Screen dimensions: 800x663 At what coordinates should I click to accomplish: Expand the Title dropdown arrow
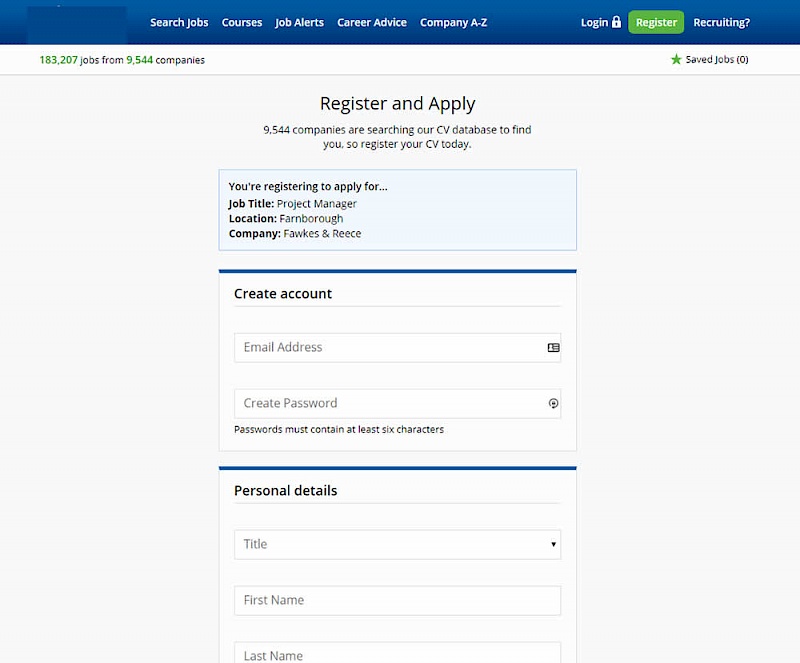pyautogui.click(x=553, y=545)
